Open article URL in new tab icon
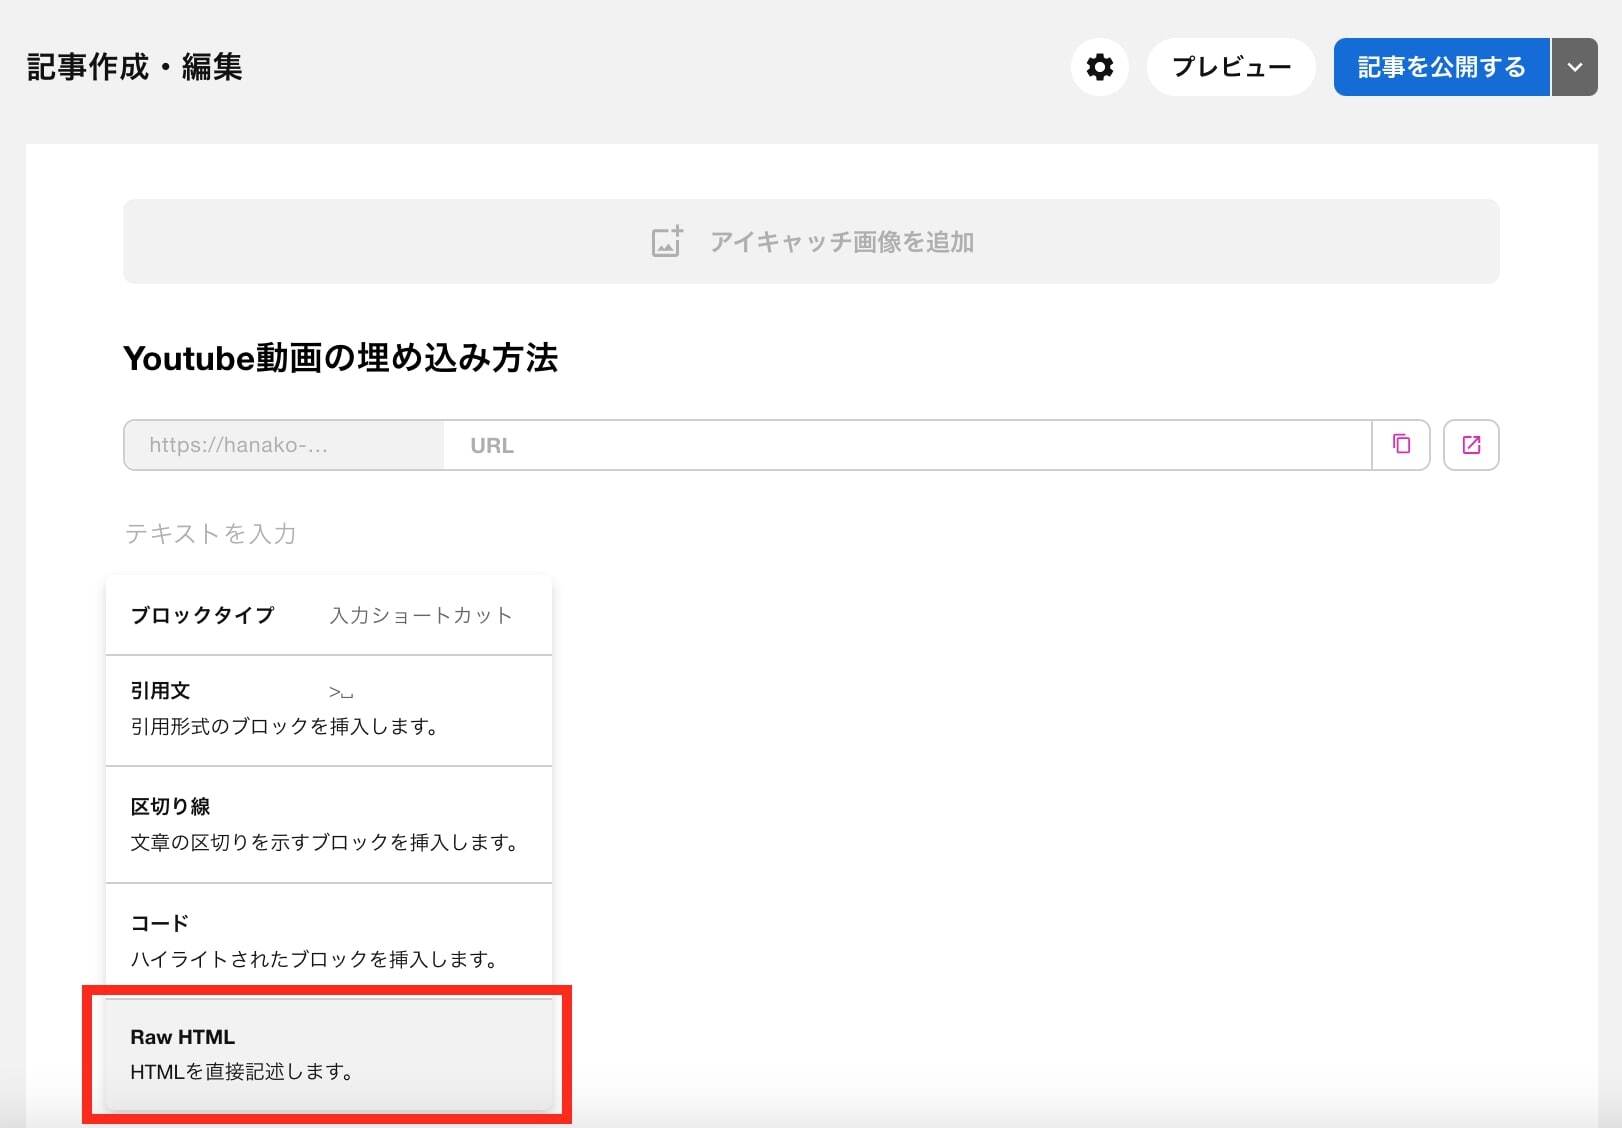This screenshot has height=1128, width=1622. (x=1471, y=445)
